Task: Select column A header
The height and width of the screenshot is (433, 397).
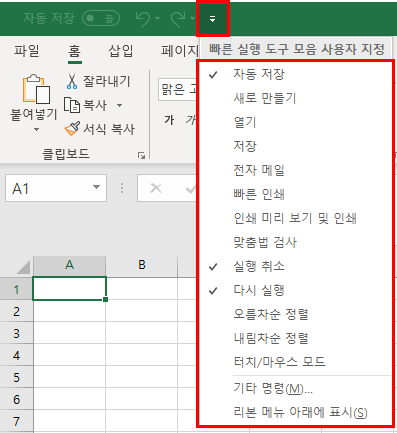Action: [70, 266]
